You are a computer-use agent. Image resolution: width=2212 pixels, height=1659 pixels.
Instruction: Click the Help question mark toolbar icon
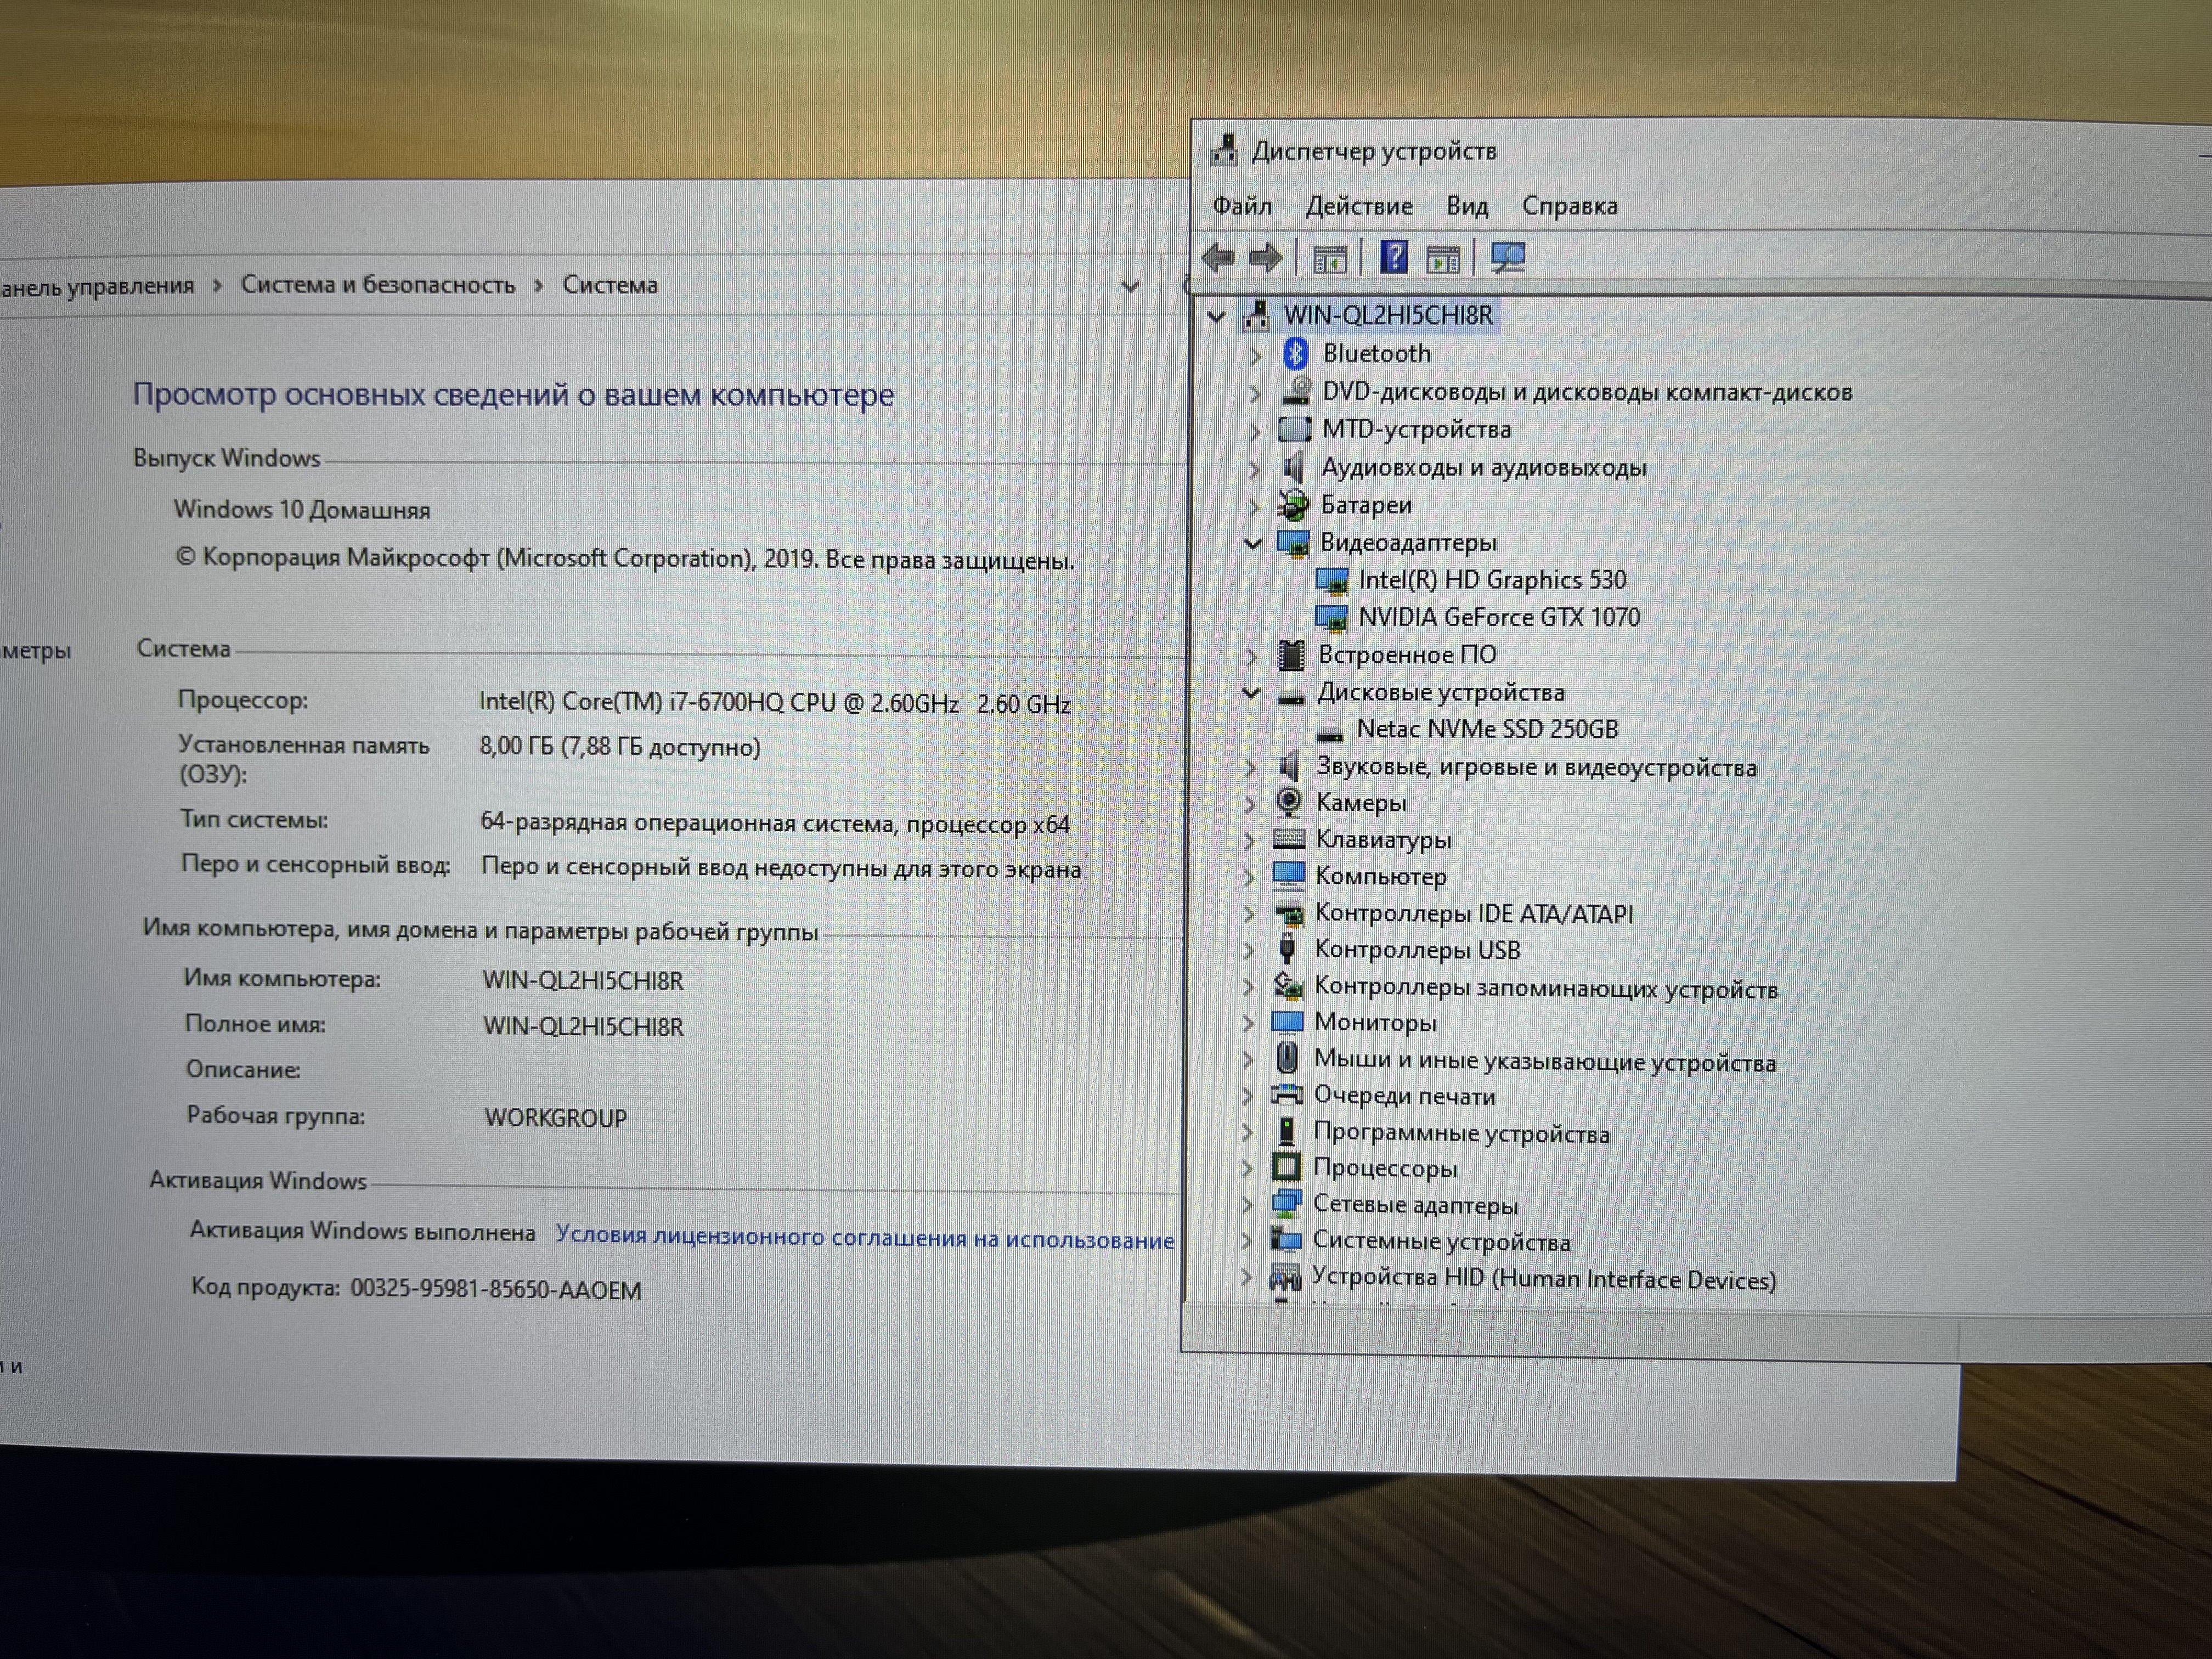pos(1393,258)
